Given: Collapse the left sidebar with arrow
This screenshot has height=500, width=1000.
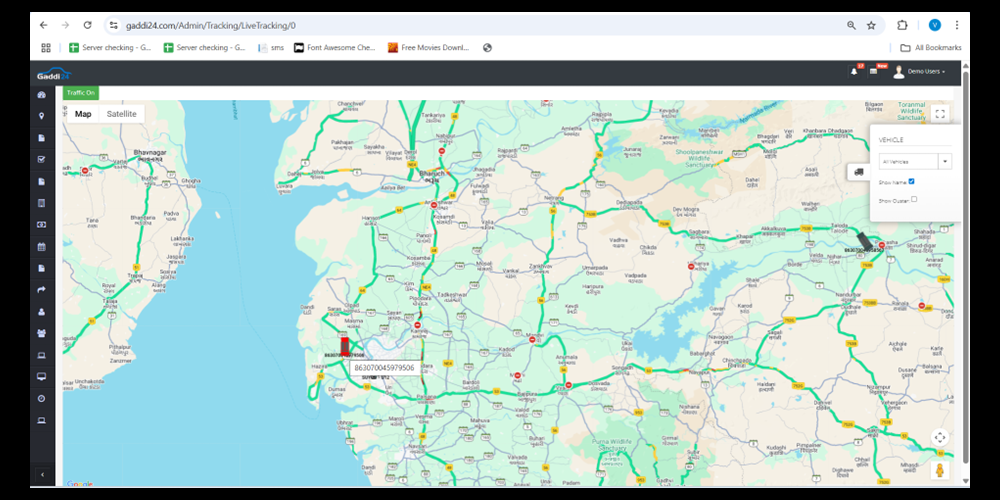Looking at the screenshot, I should click(x=42, y=474).
